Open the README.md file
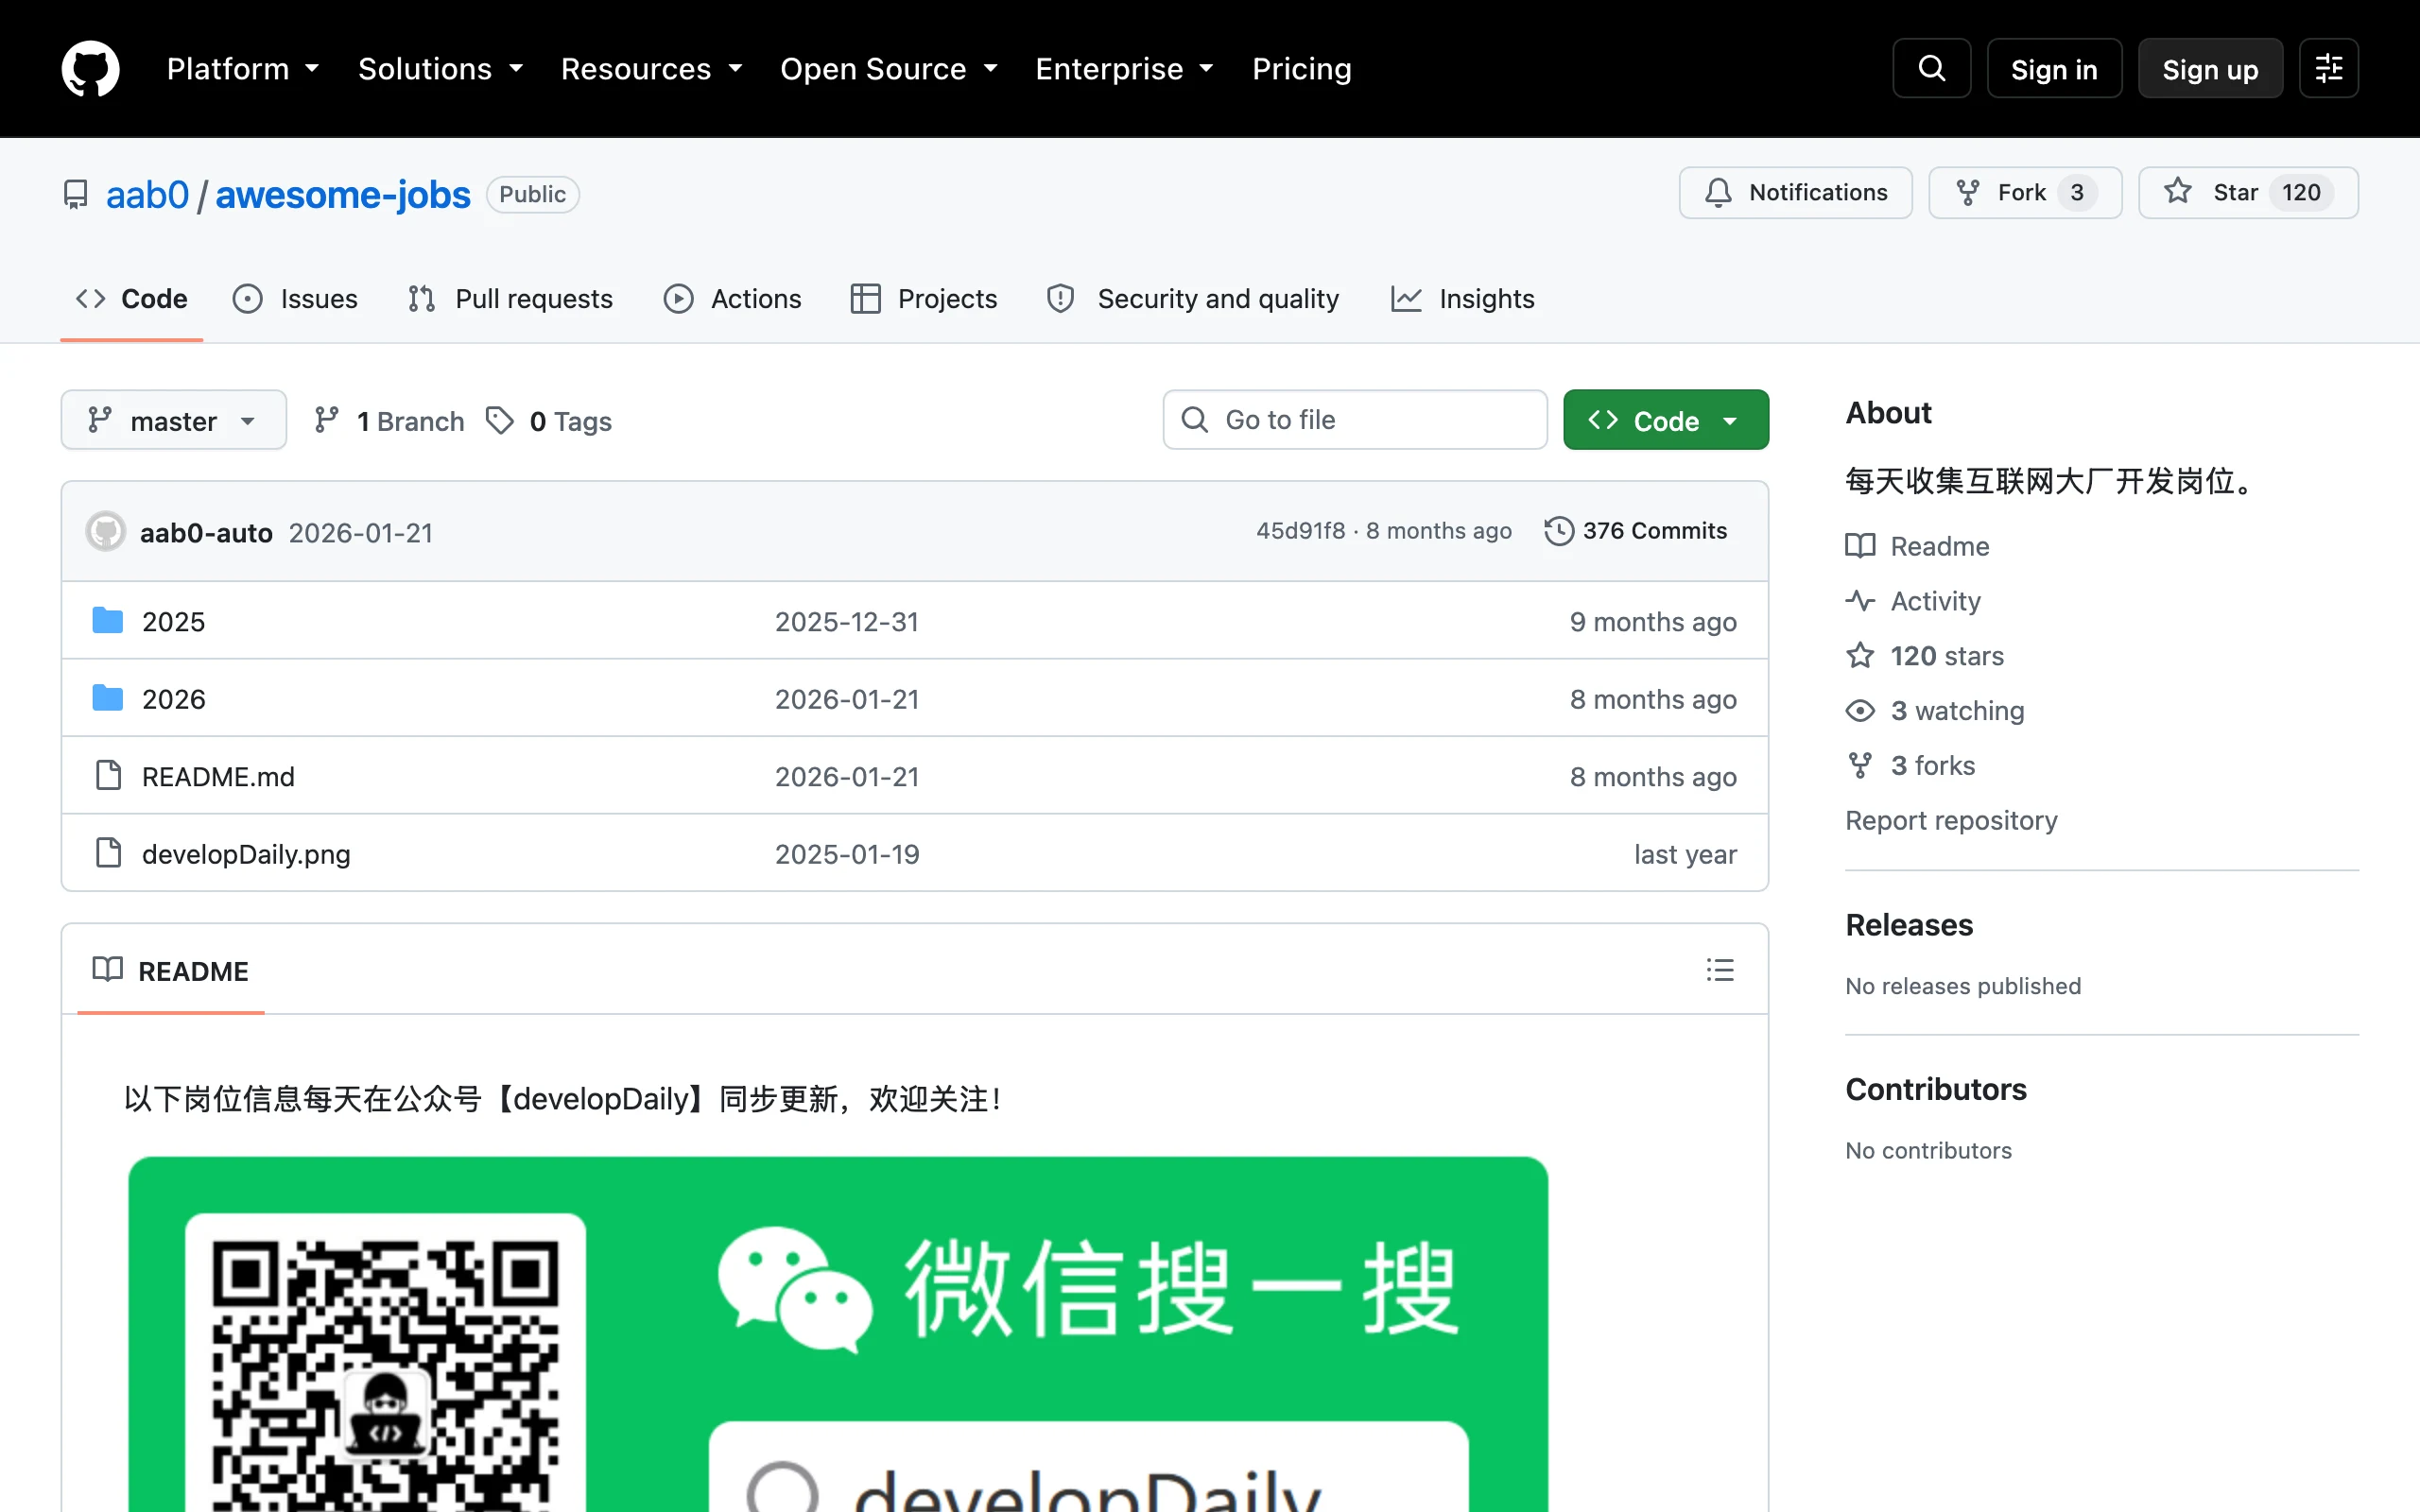The width and height of the screenshot is (2420, 1512). tap(218, 777)
